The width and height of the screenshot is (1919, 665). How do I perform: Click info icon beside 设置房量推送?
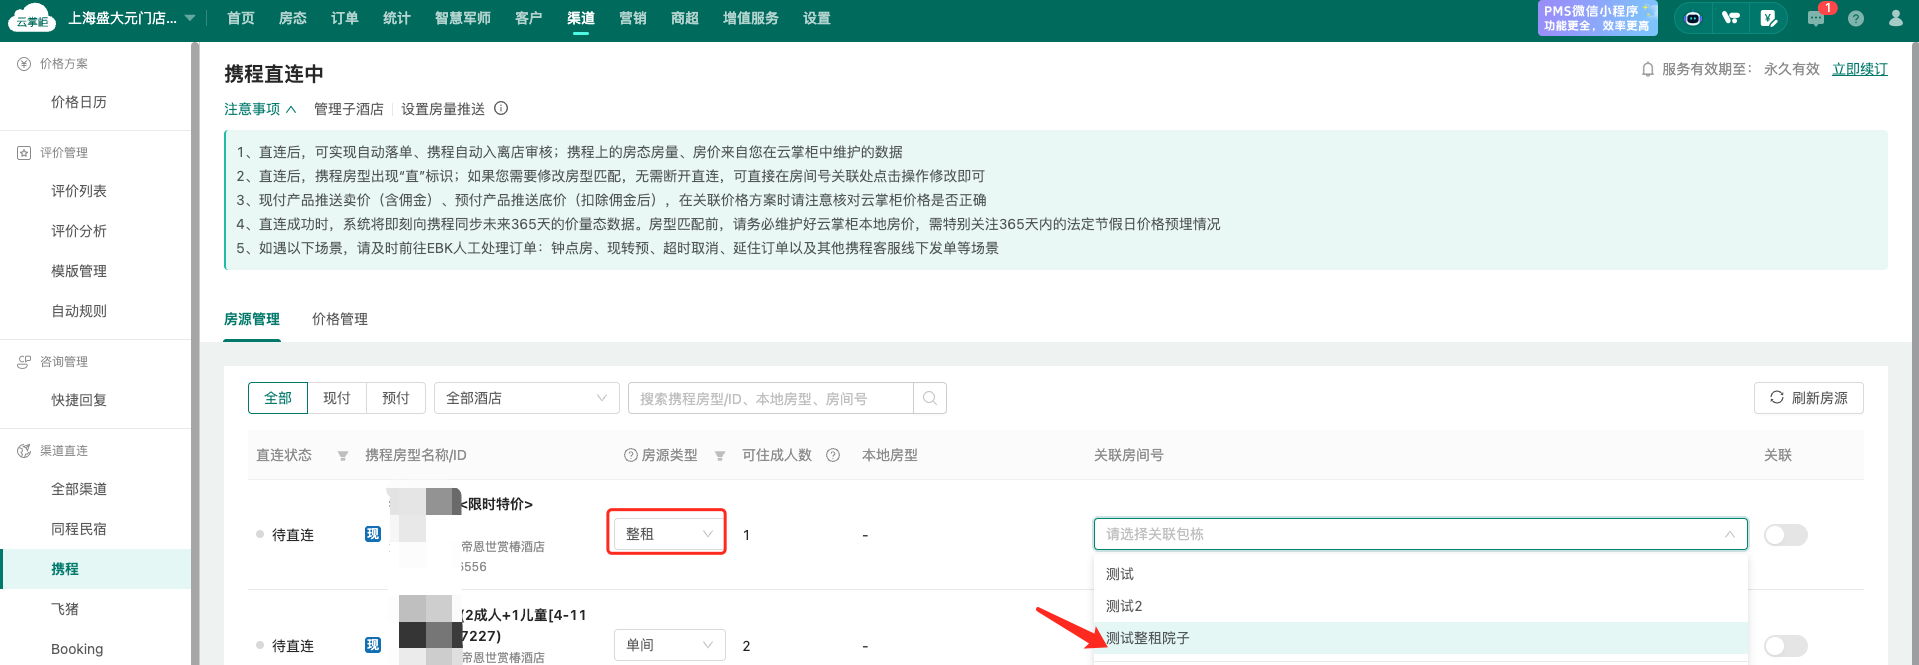pos(501,109)
